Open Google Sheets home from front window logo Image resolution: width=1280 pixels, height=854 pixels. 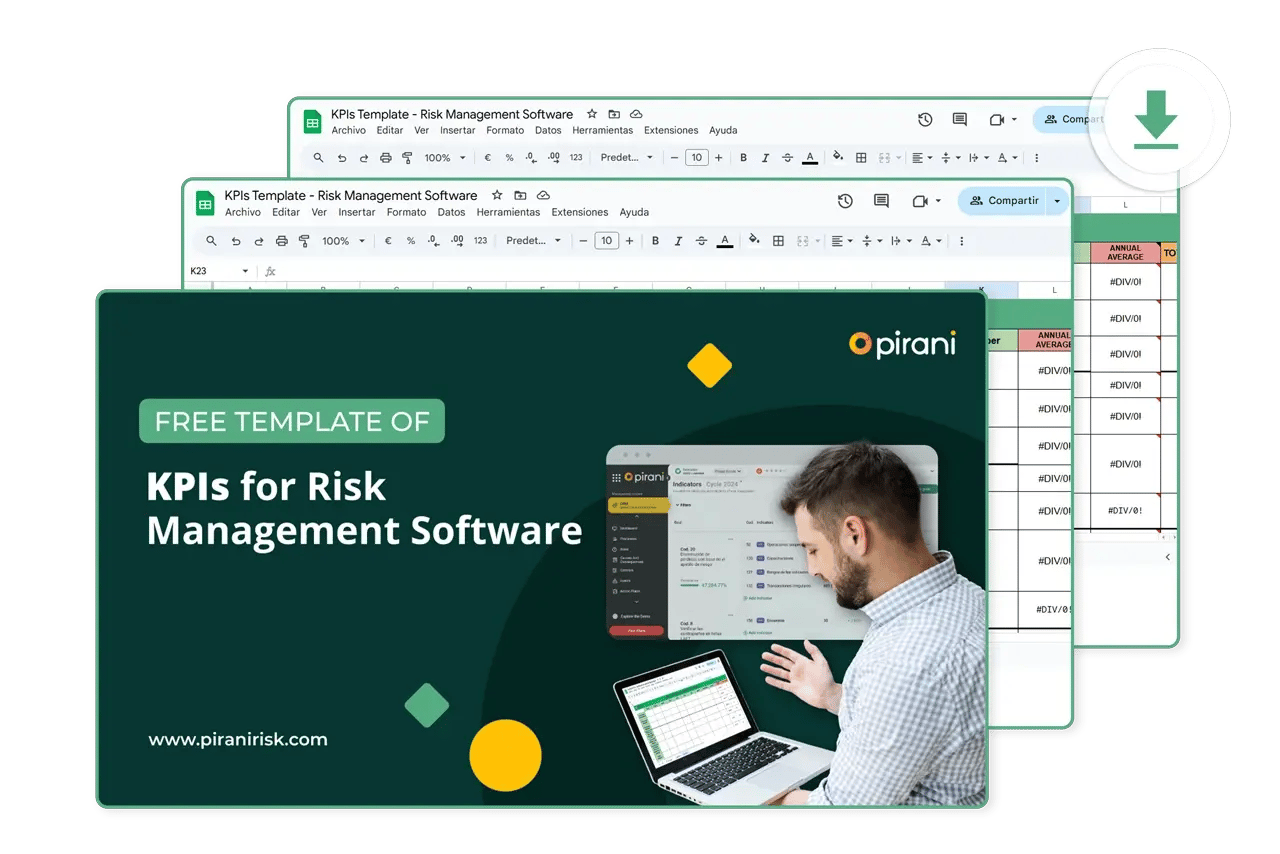tap(205, 203)
